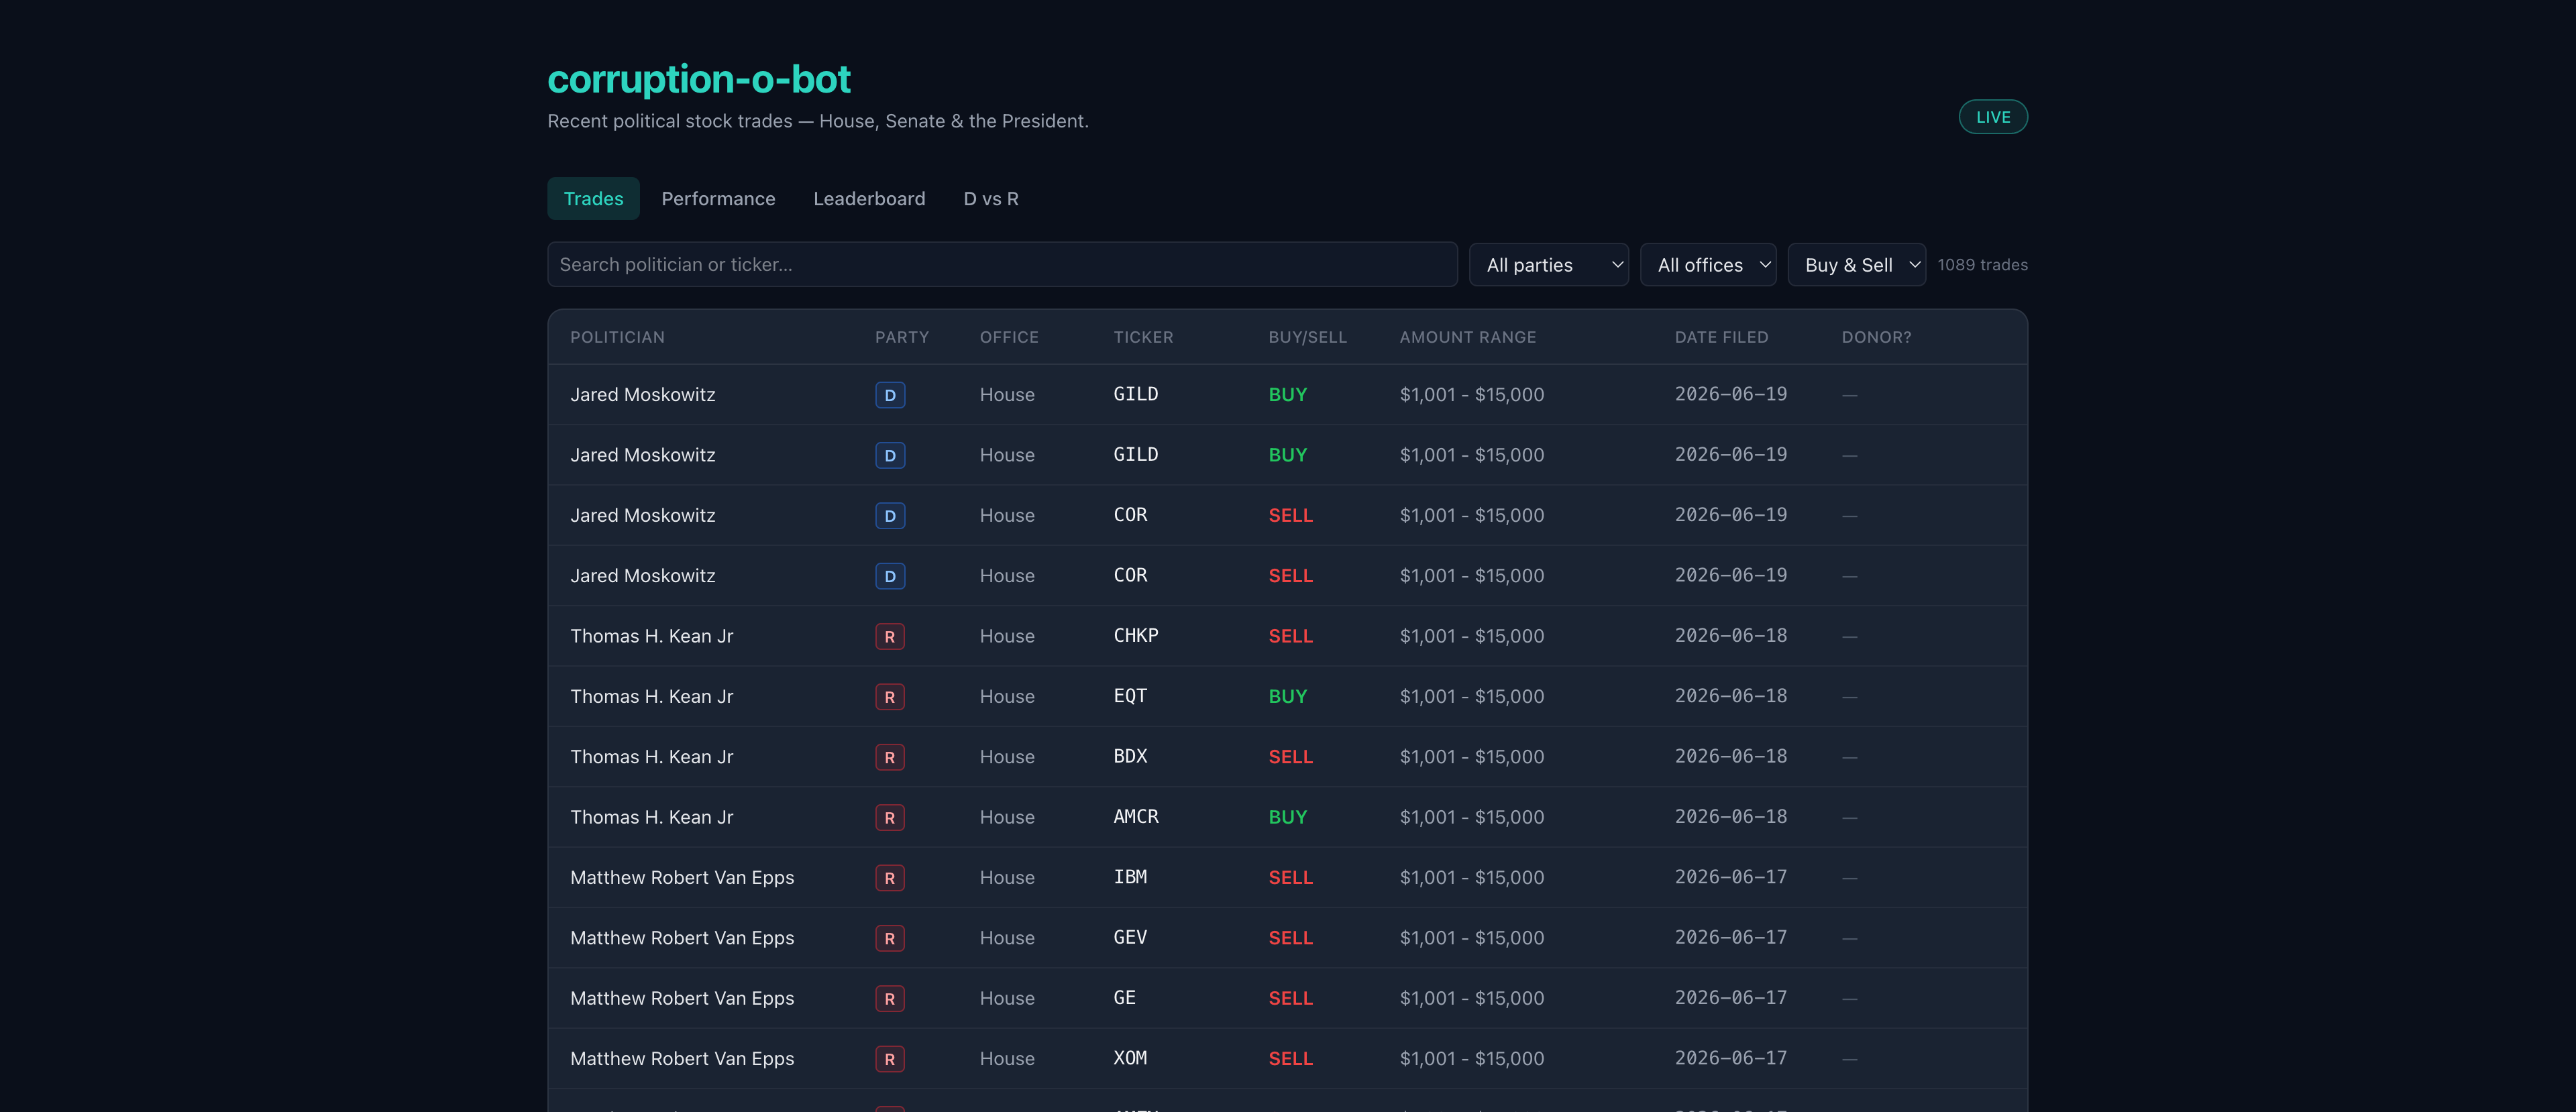This screenshot has height=1112, width=2576.
Task: Click the BUY/SELL column header
Action: tap(1307, 337)
